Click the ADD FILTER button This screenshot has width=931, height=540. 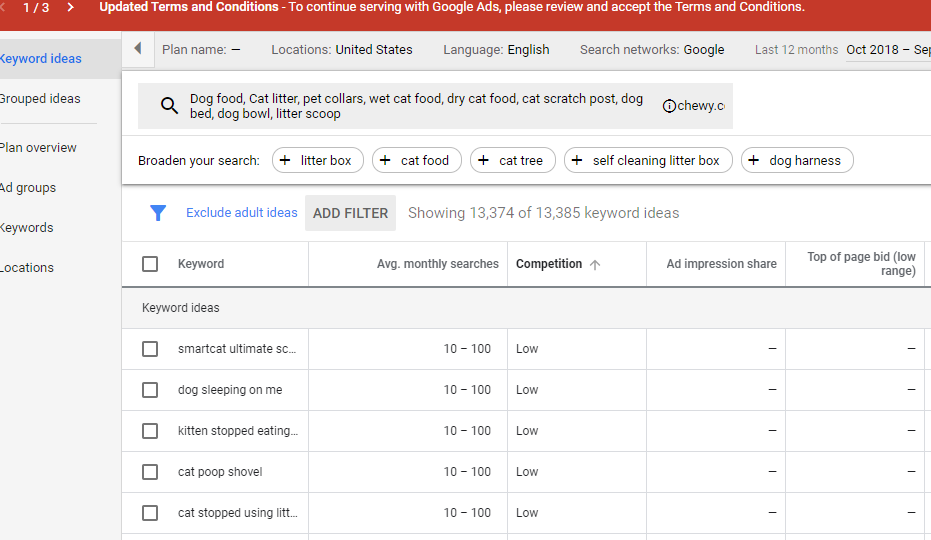tap(350, 213)
